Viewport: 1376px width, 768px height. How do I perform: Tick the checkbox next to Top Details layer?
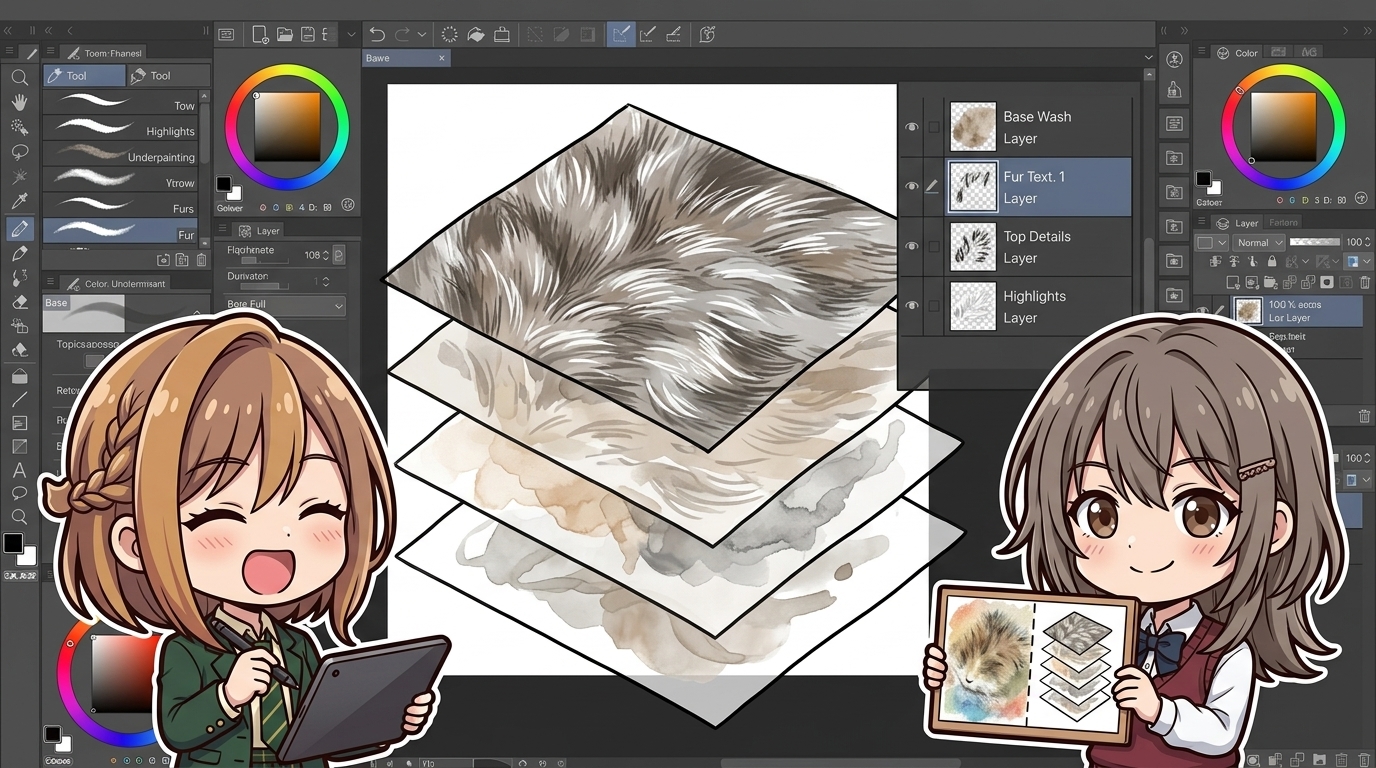point(933,247)
